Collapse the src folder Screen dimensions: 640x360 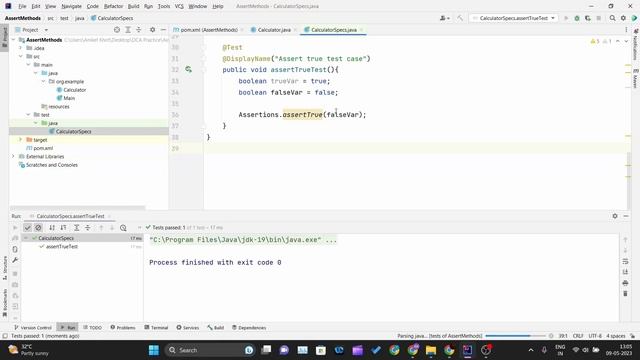click(21, 56)
